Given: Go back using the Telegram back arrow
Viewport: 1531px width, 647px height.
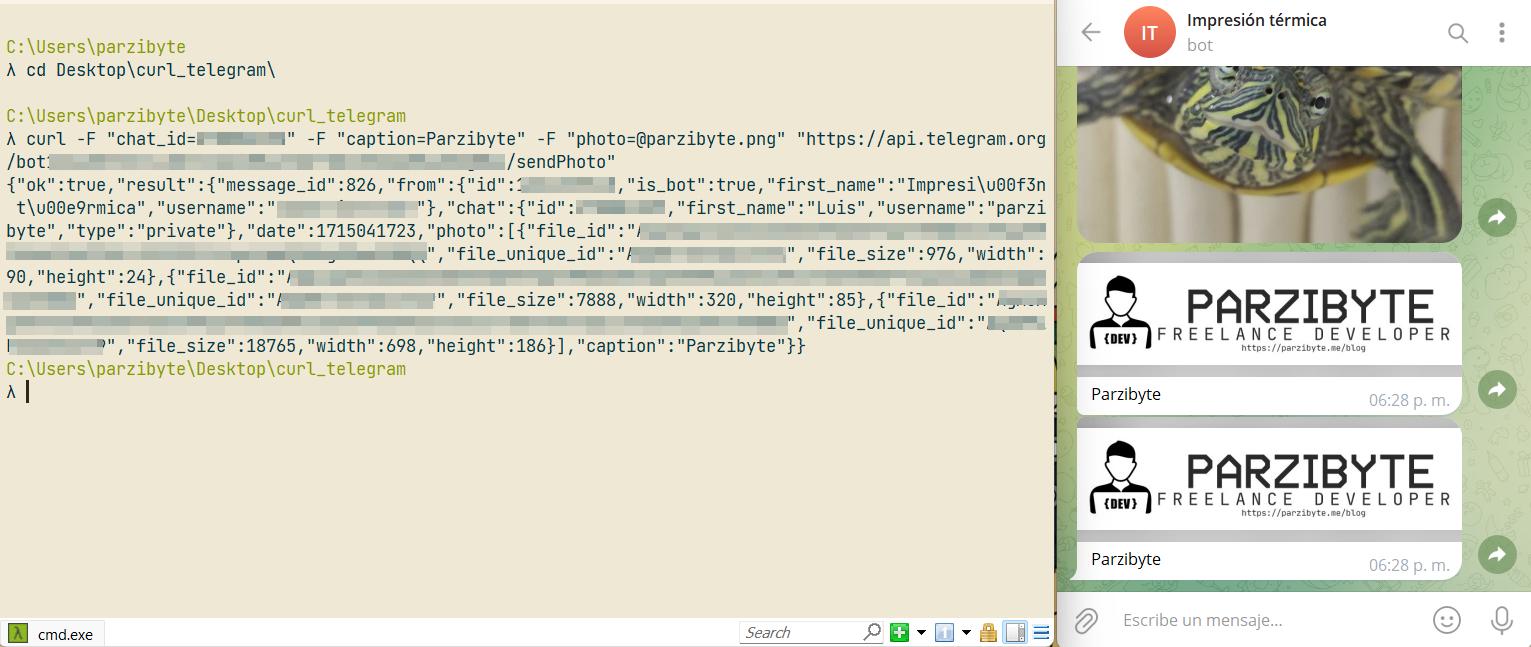Looking at the screenshot, I should [1091, 32].
